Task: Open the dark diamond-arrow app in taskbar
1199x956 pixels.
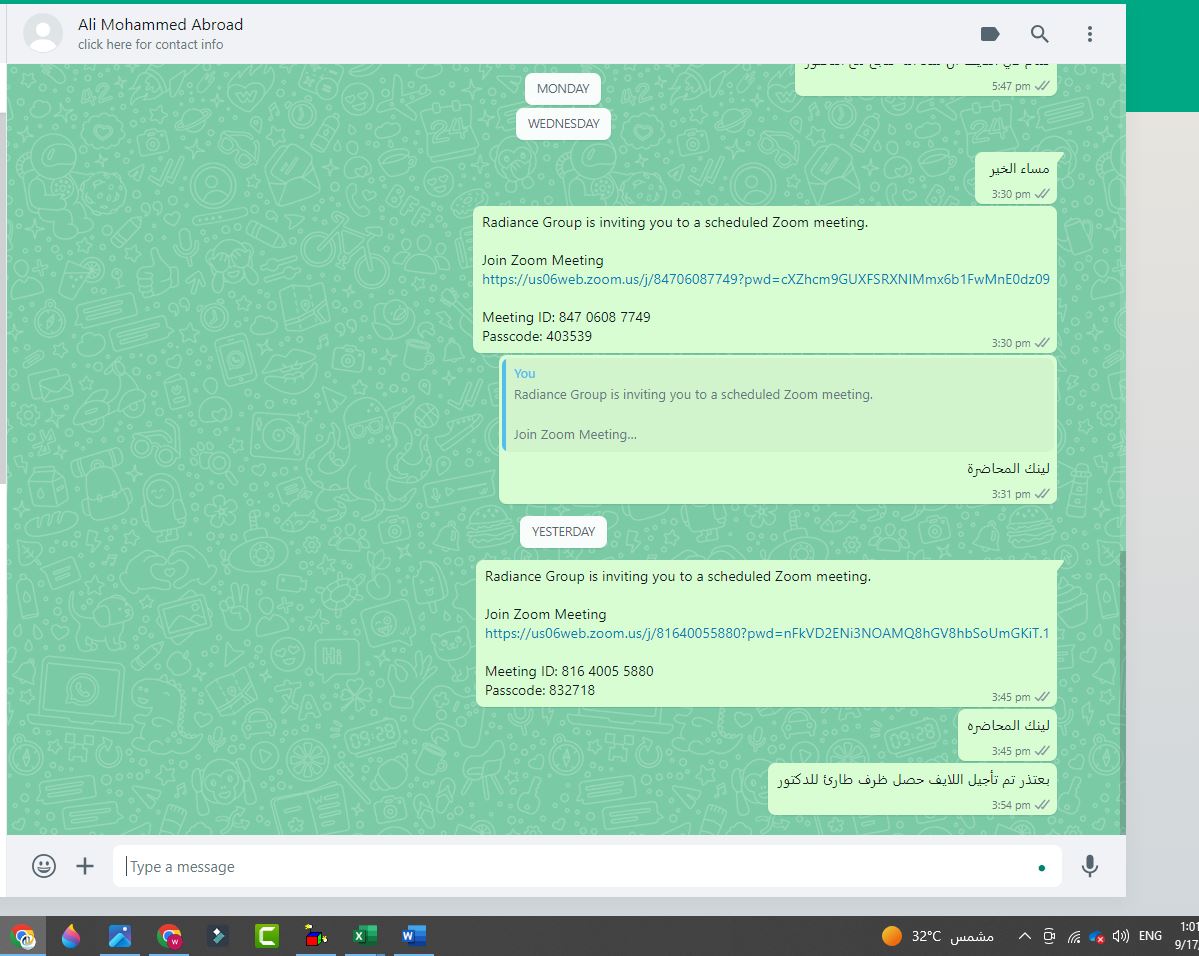Action: [218, 936]
